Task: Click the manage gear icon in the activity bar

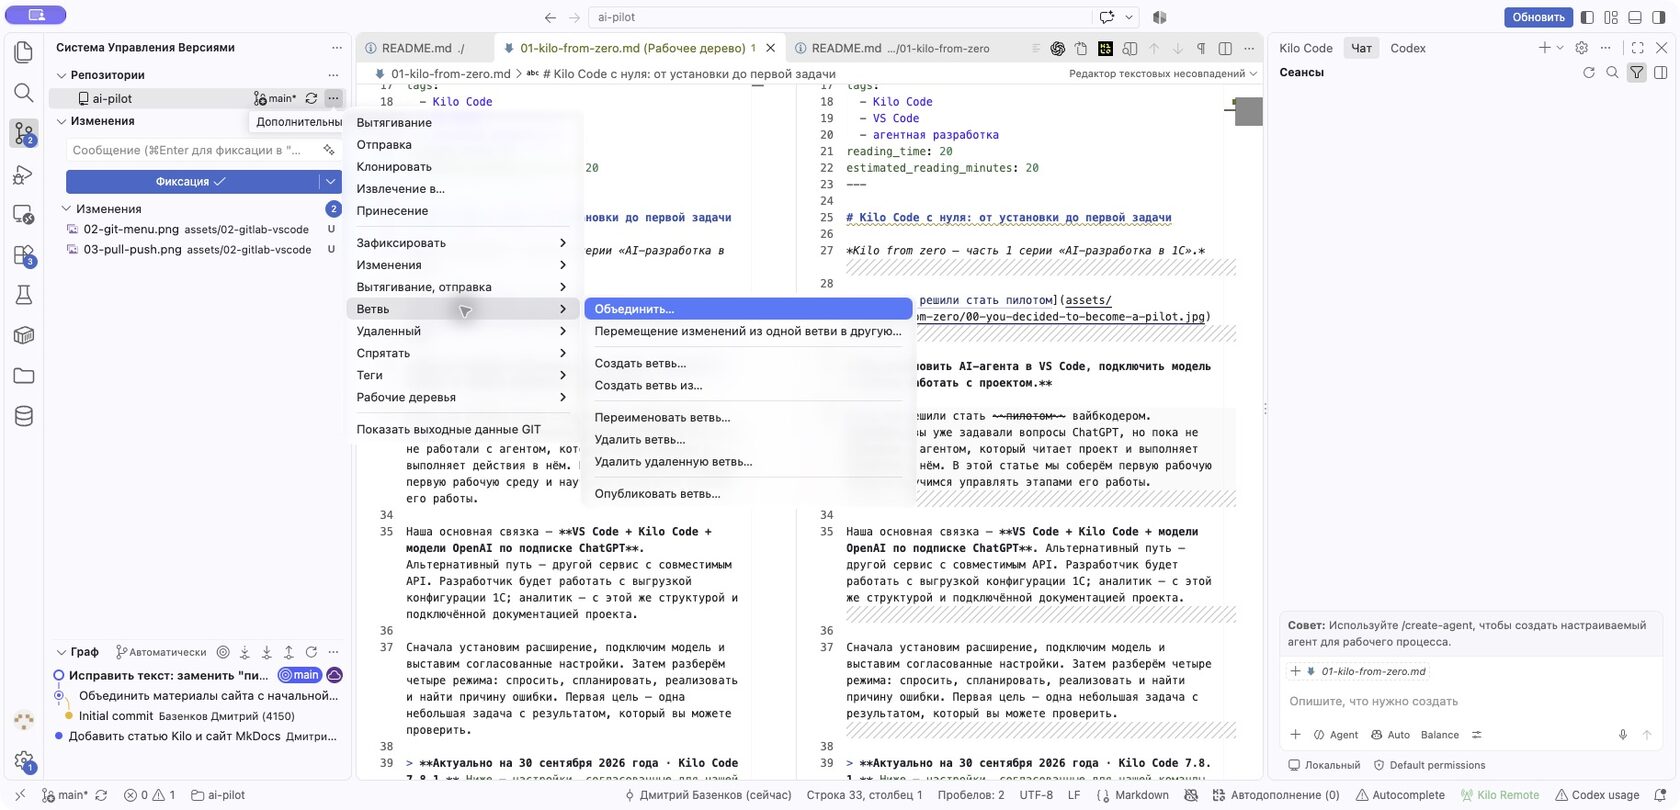Action: pos(24,762)
